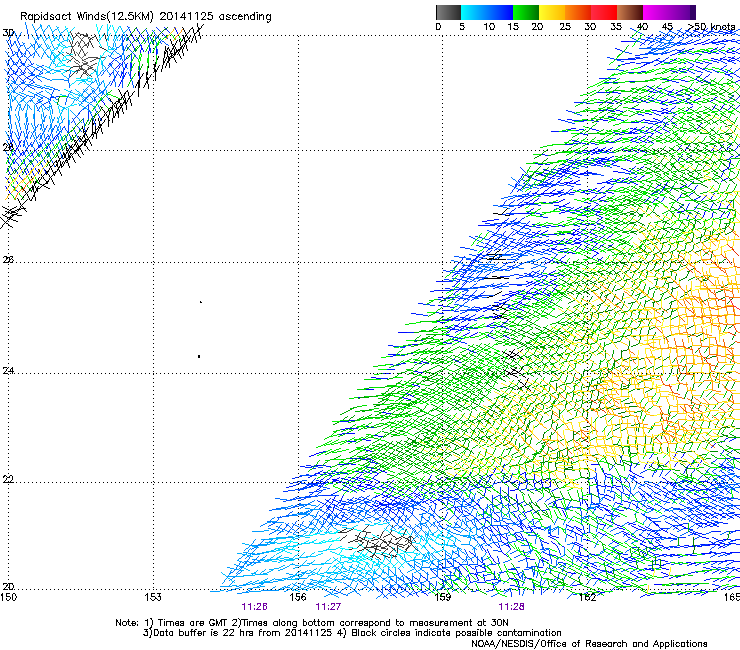Screen dimensions: 740x650
Task: Click the legend tick label '25'
Action: (x=565, y=27)
